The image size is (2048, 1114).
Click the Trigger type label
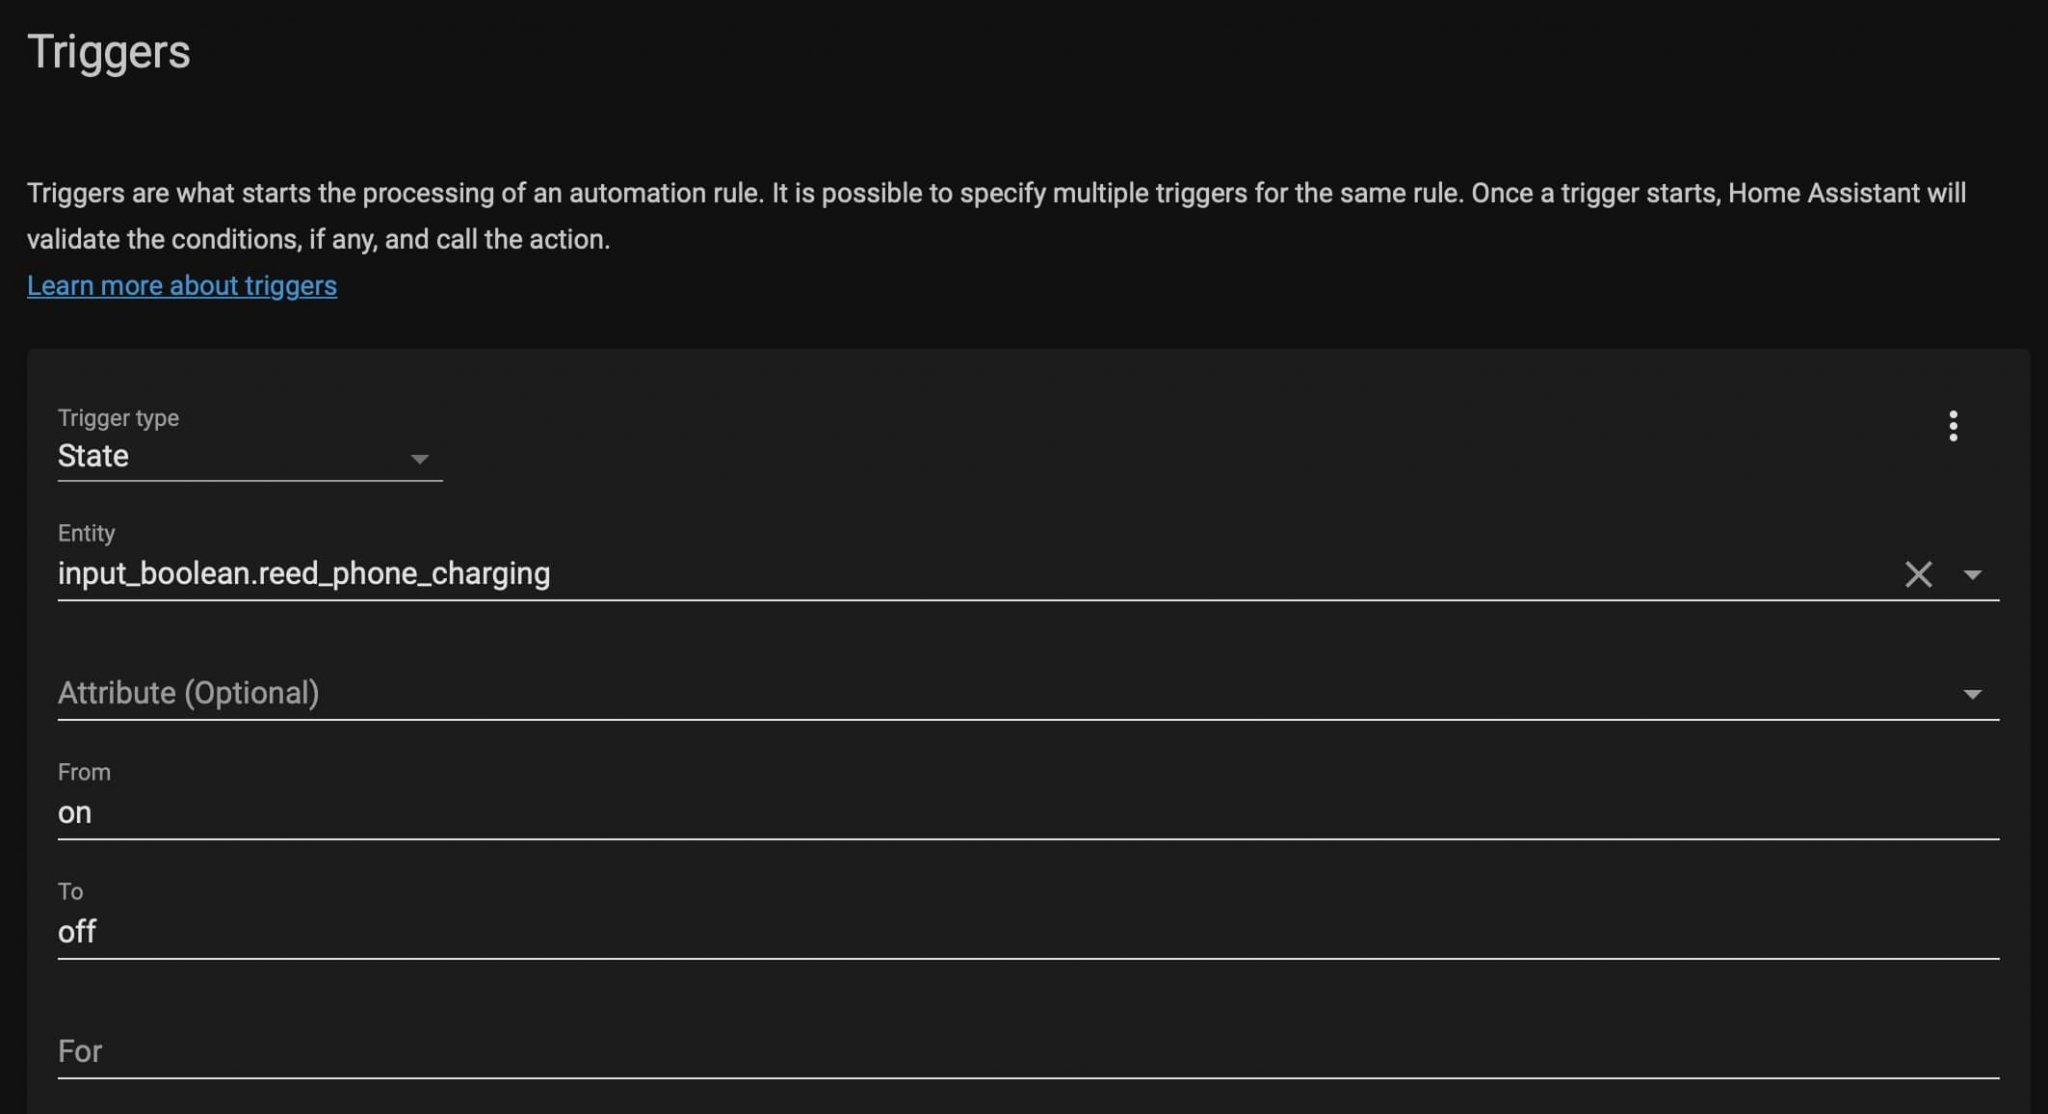[x=118, y=418]
